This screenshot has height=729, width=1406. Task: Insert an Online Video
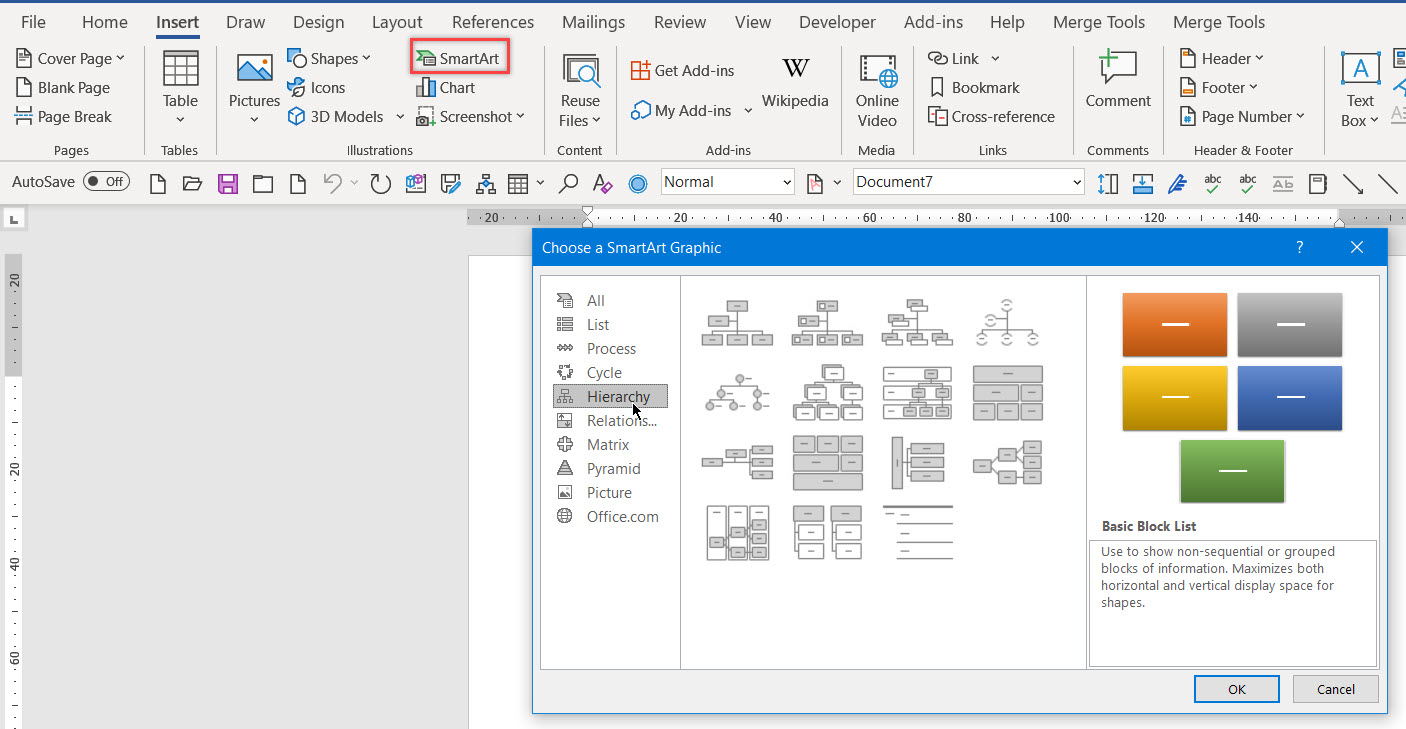pos(877,90)
